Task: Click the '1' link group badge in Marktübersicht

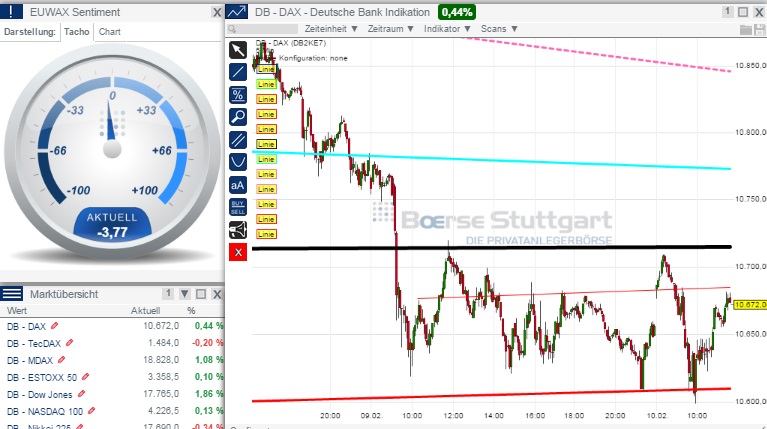Action: coord(168,294)
